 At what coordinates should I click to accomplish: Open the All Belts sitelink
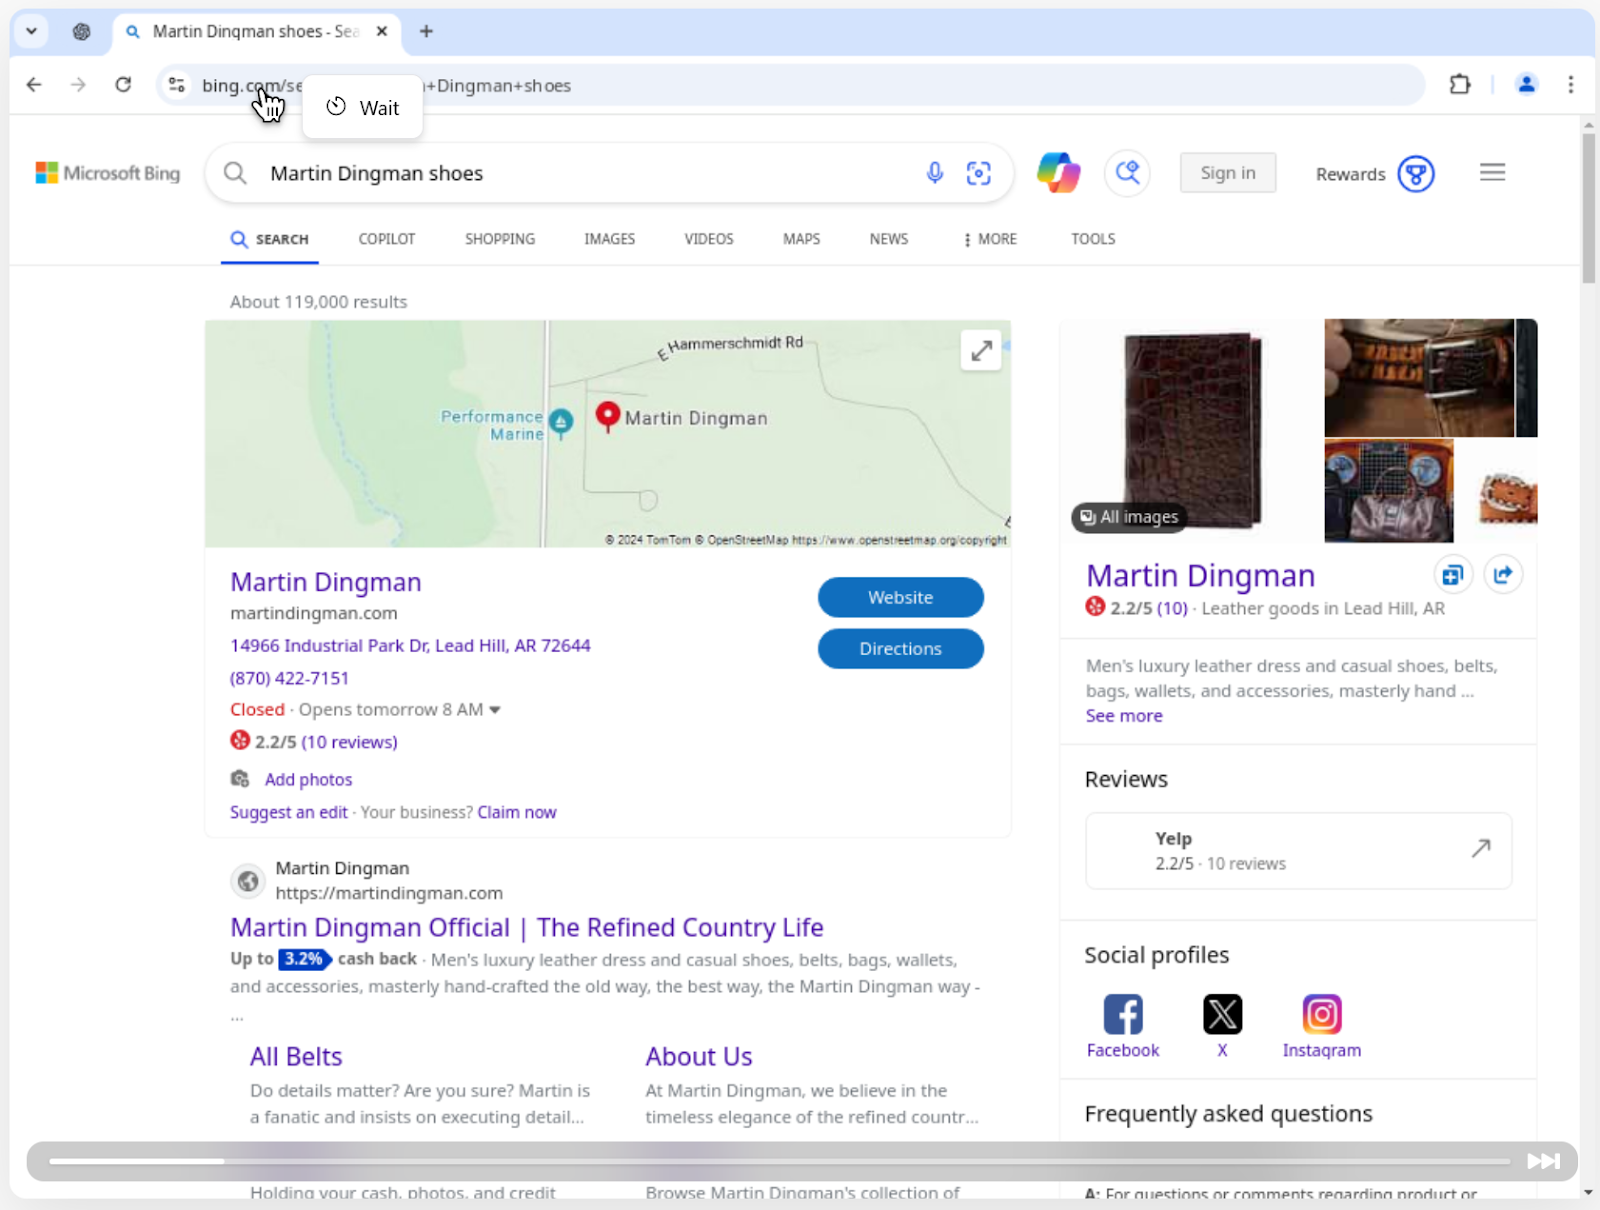tap(296, 1057)
